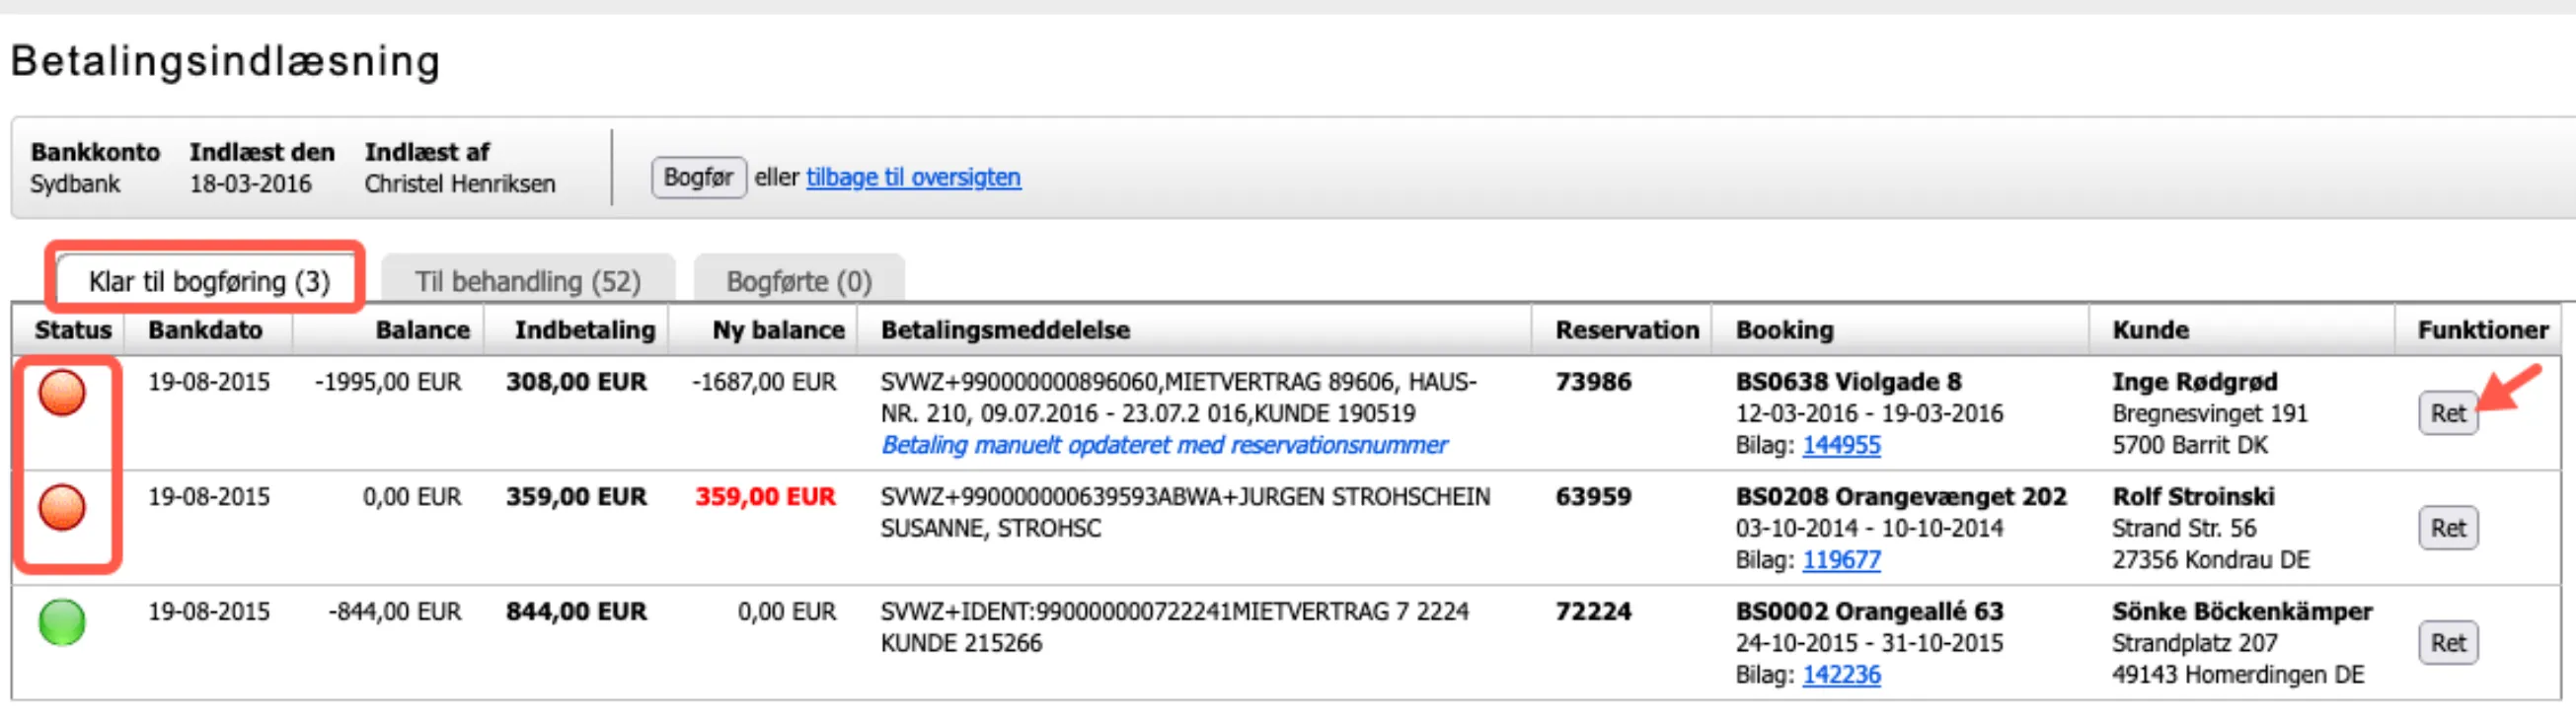Viewport: 2576px width, 726px height.
Task: Click the red status light on the Rolf Stroinski row
Action: tap(62, 510)
